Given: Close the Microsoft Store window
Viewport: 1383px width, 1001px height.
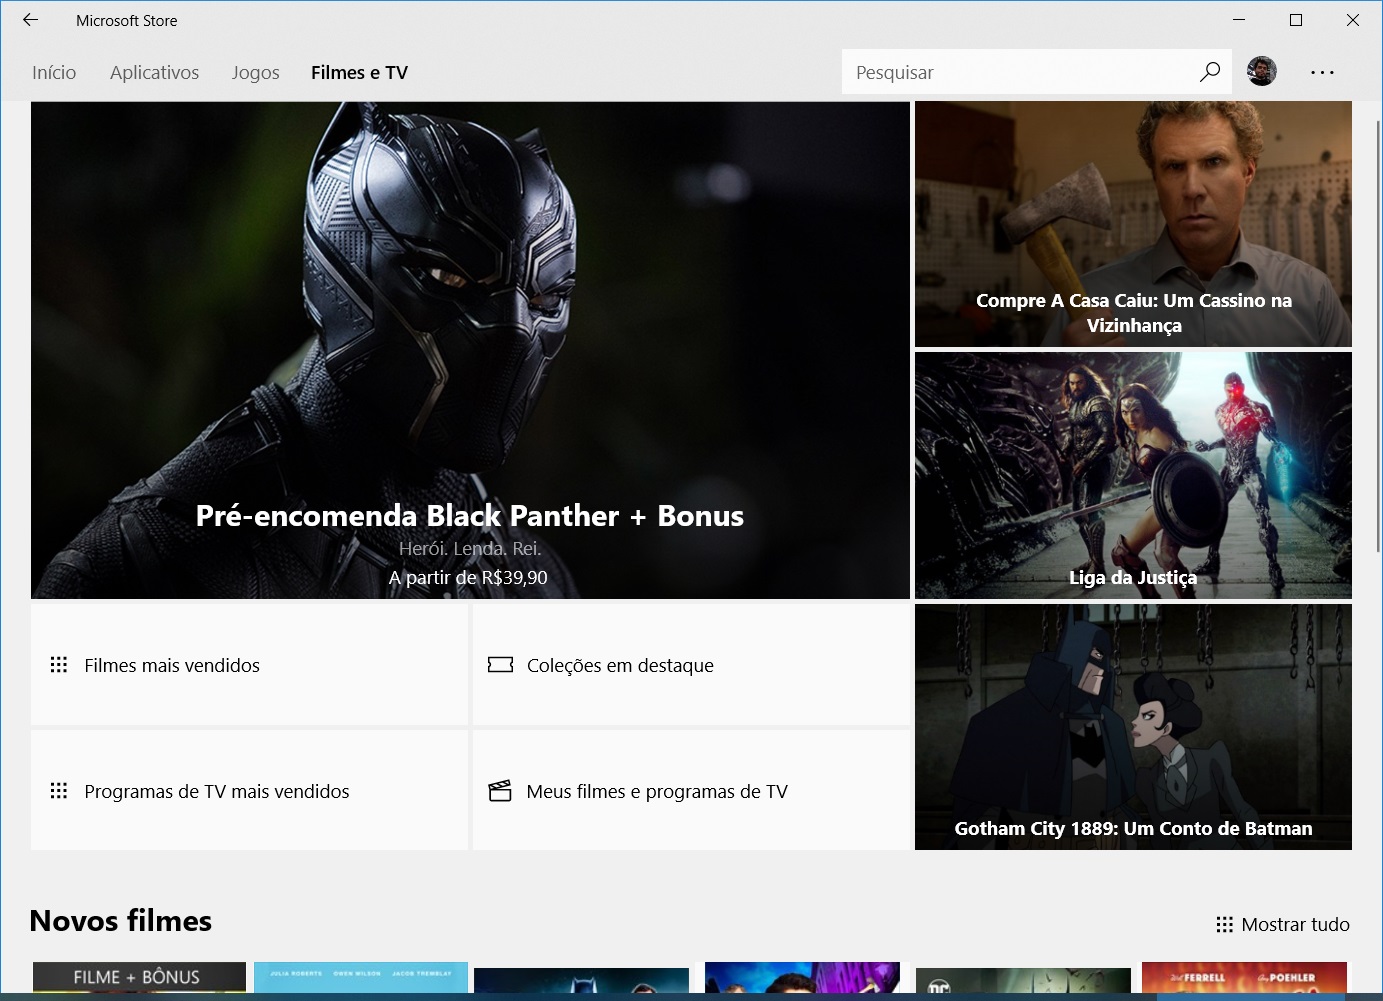Looking at the screenshot, I should coord(1353,20).
